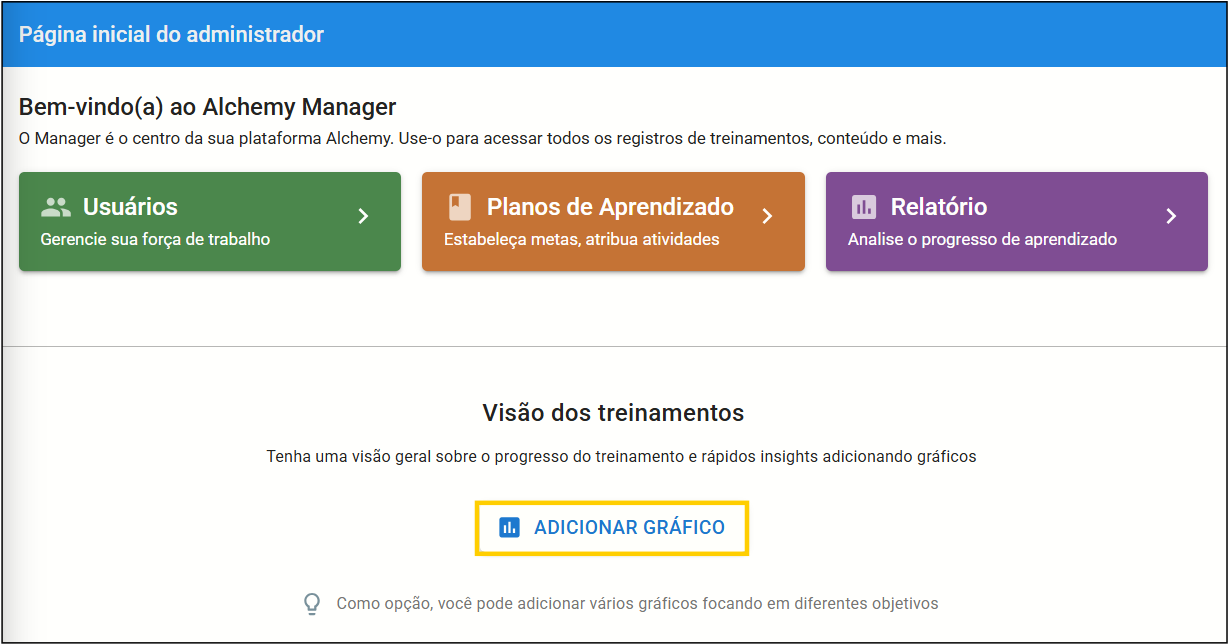Click the 'Como opção' hint about vários gráficos
Viewport: 1228px width, 644px height.
637,604
